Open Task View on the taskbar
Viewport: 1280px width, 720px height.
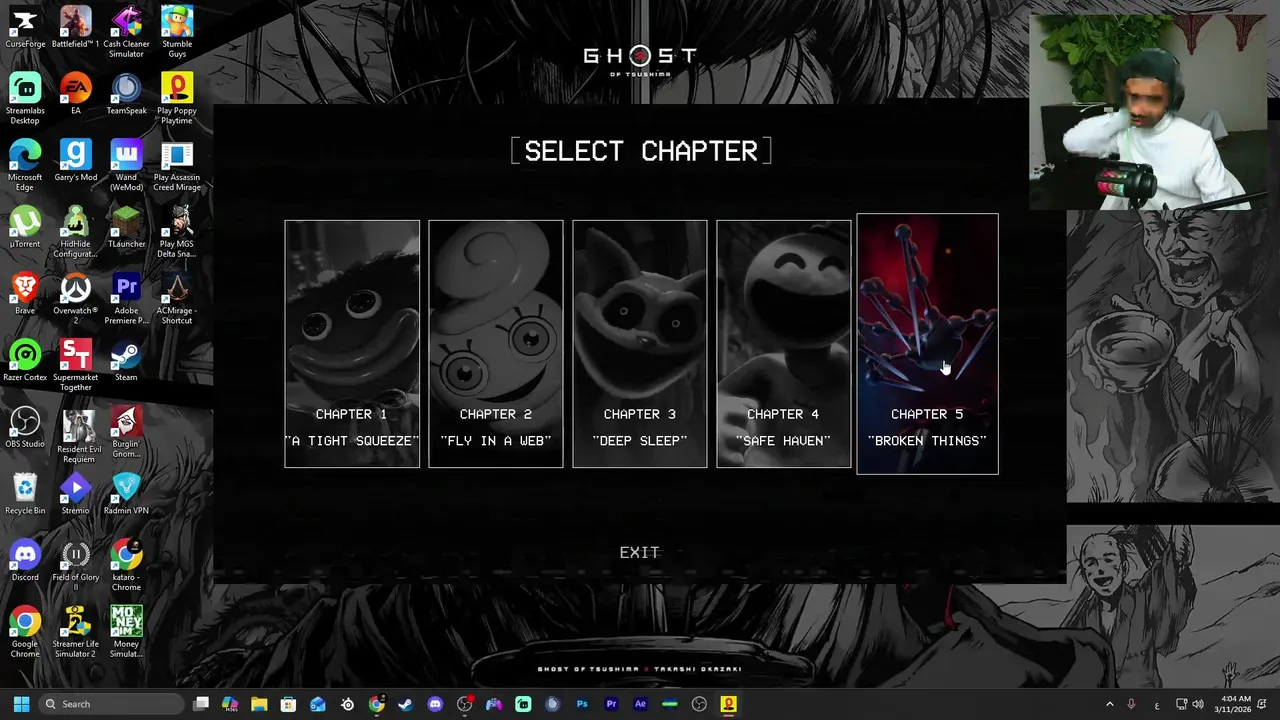(201, 704)
